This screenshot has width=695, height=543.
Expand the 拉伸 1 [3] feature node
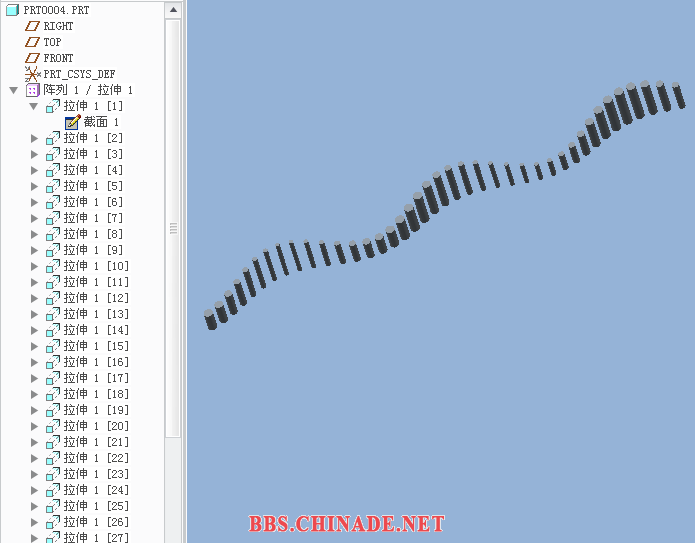[x=34, y=154]
